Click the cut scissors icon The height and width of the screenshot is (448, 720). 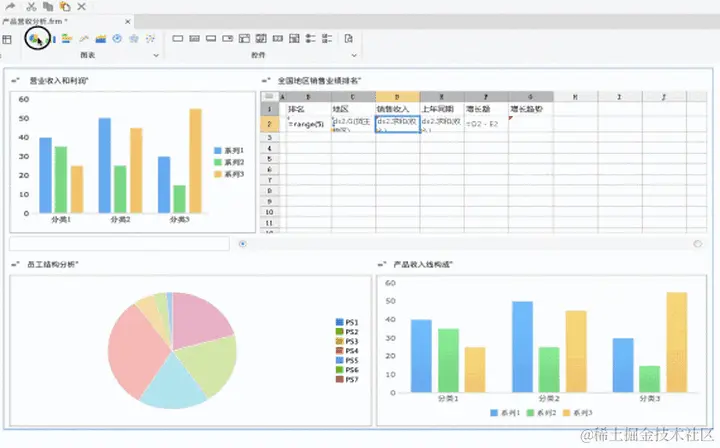coord(31,6)
